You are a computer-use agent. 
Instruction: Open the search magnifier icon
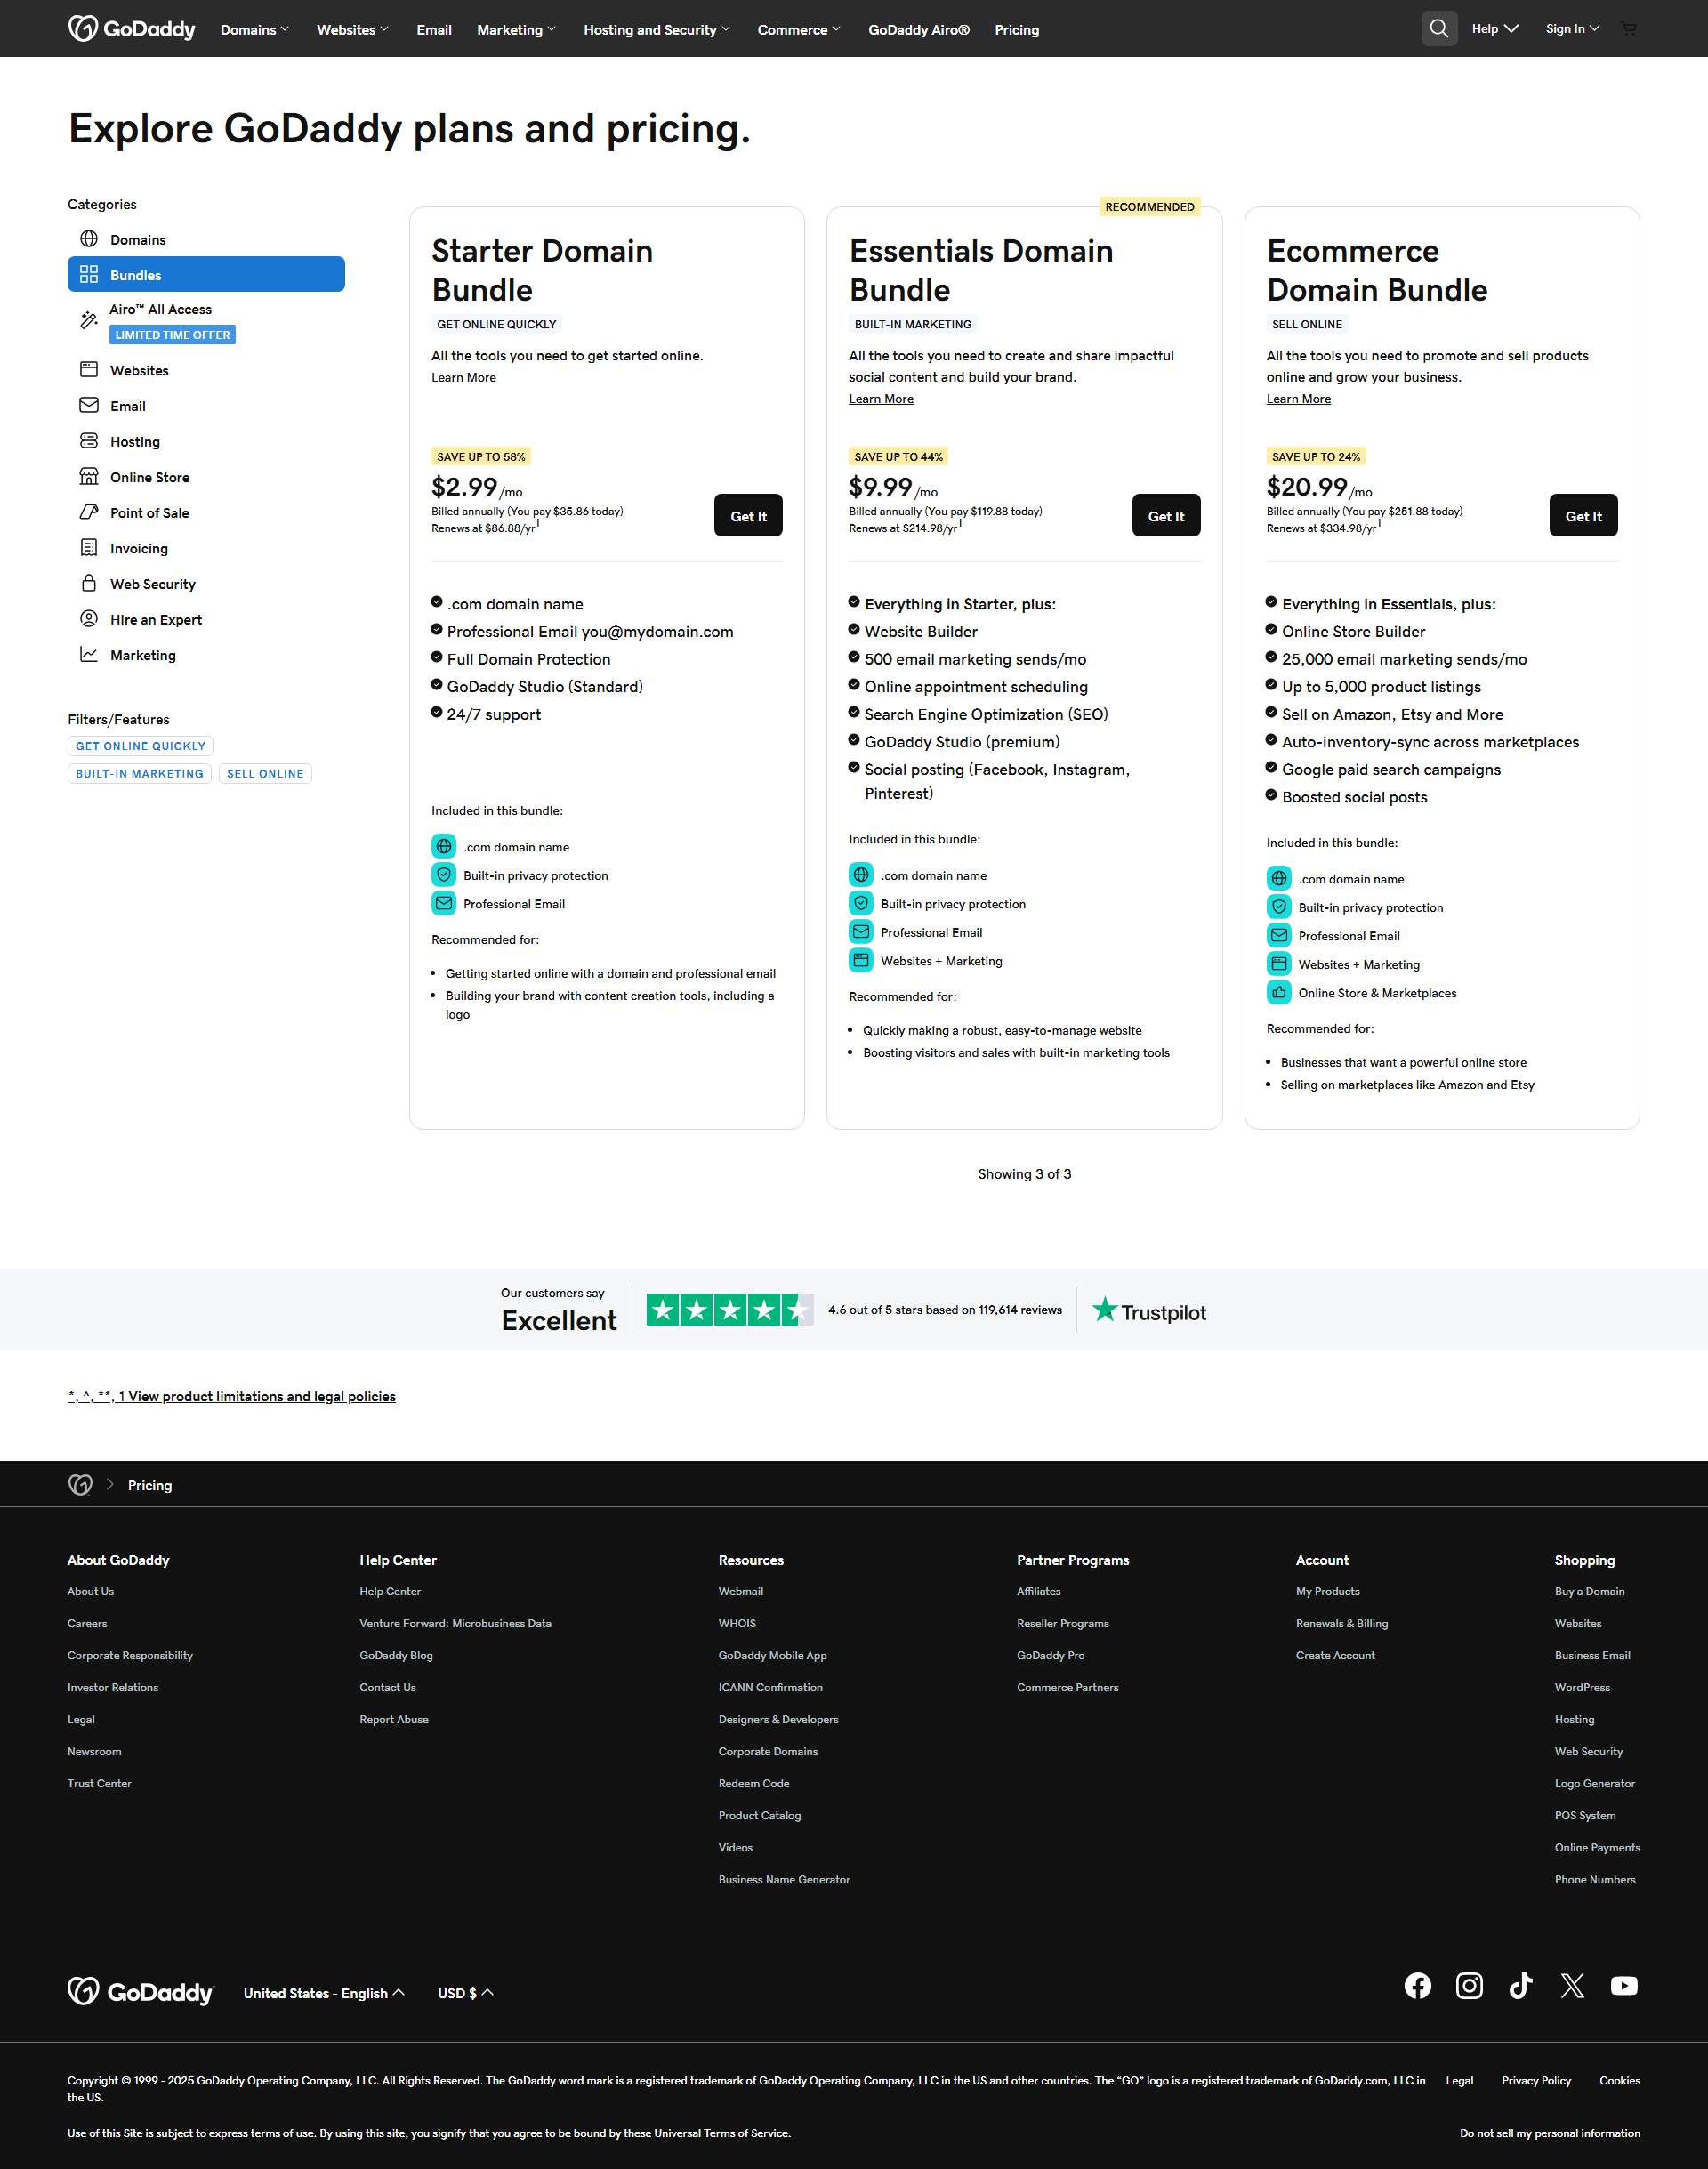pos(1439,29)
